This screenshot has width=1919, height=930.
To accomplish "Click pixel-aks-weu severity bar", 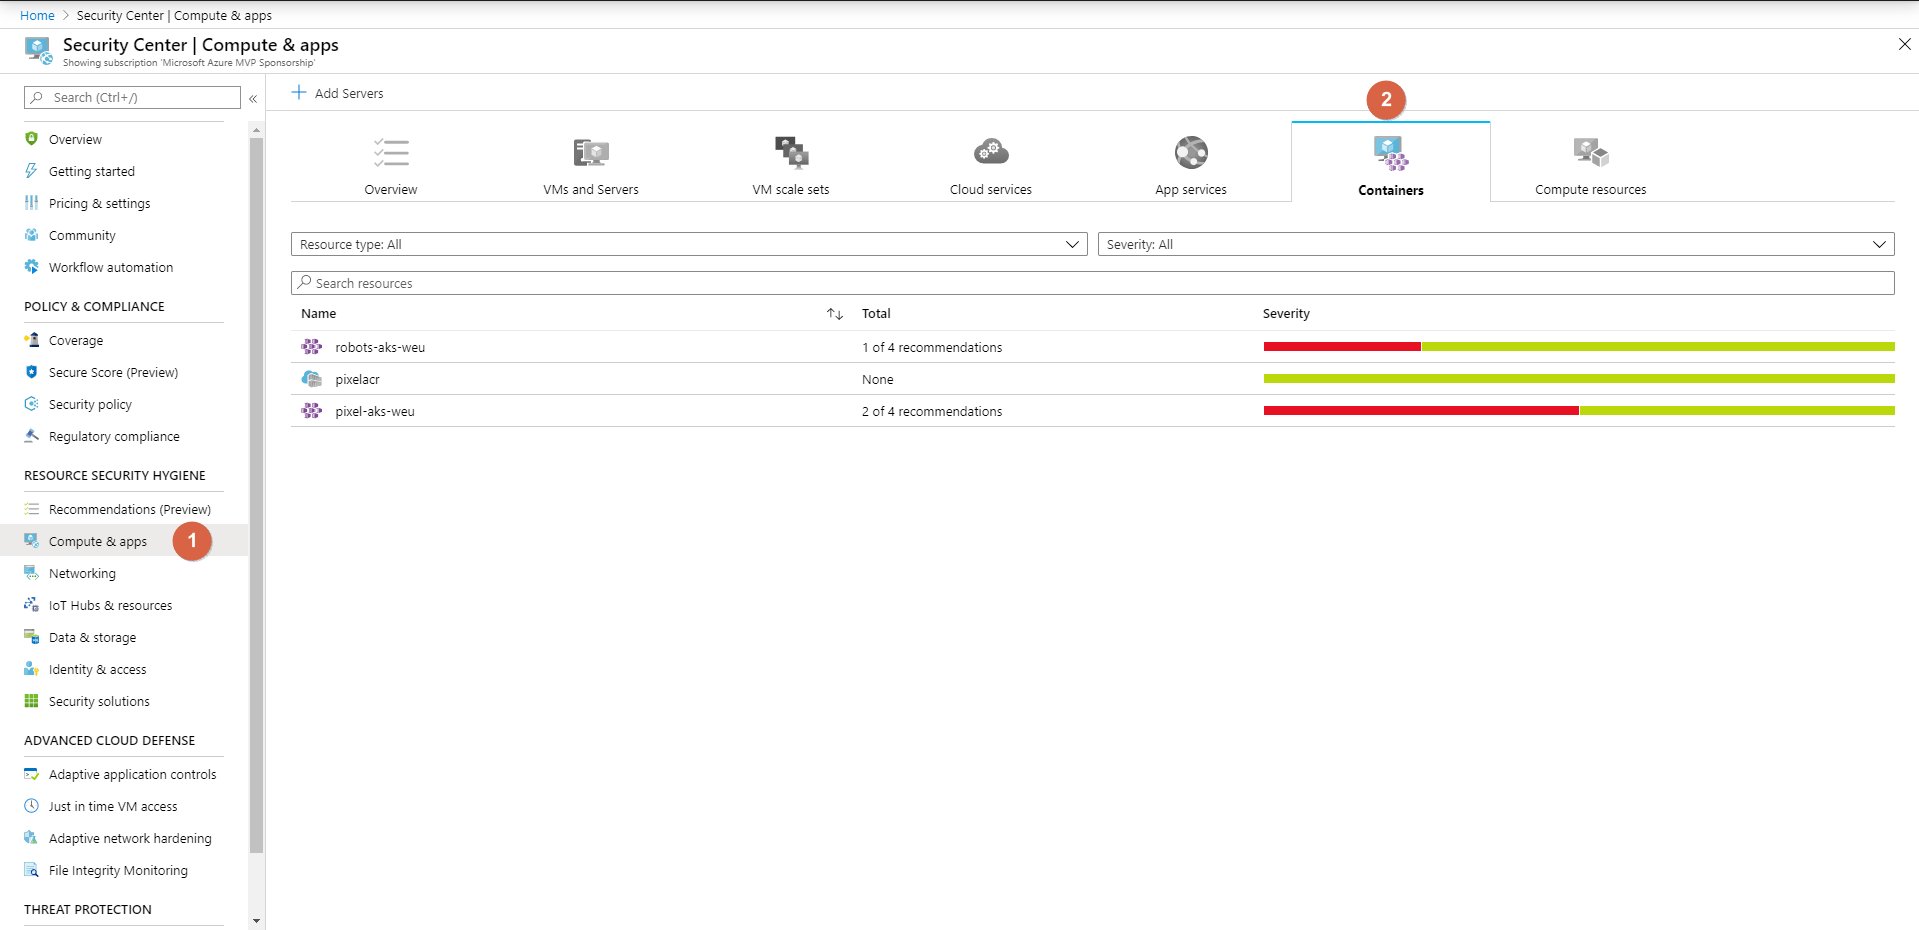I will pos(1579,411).
